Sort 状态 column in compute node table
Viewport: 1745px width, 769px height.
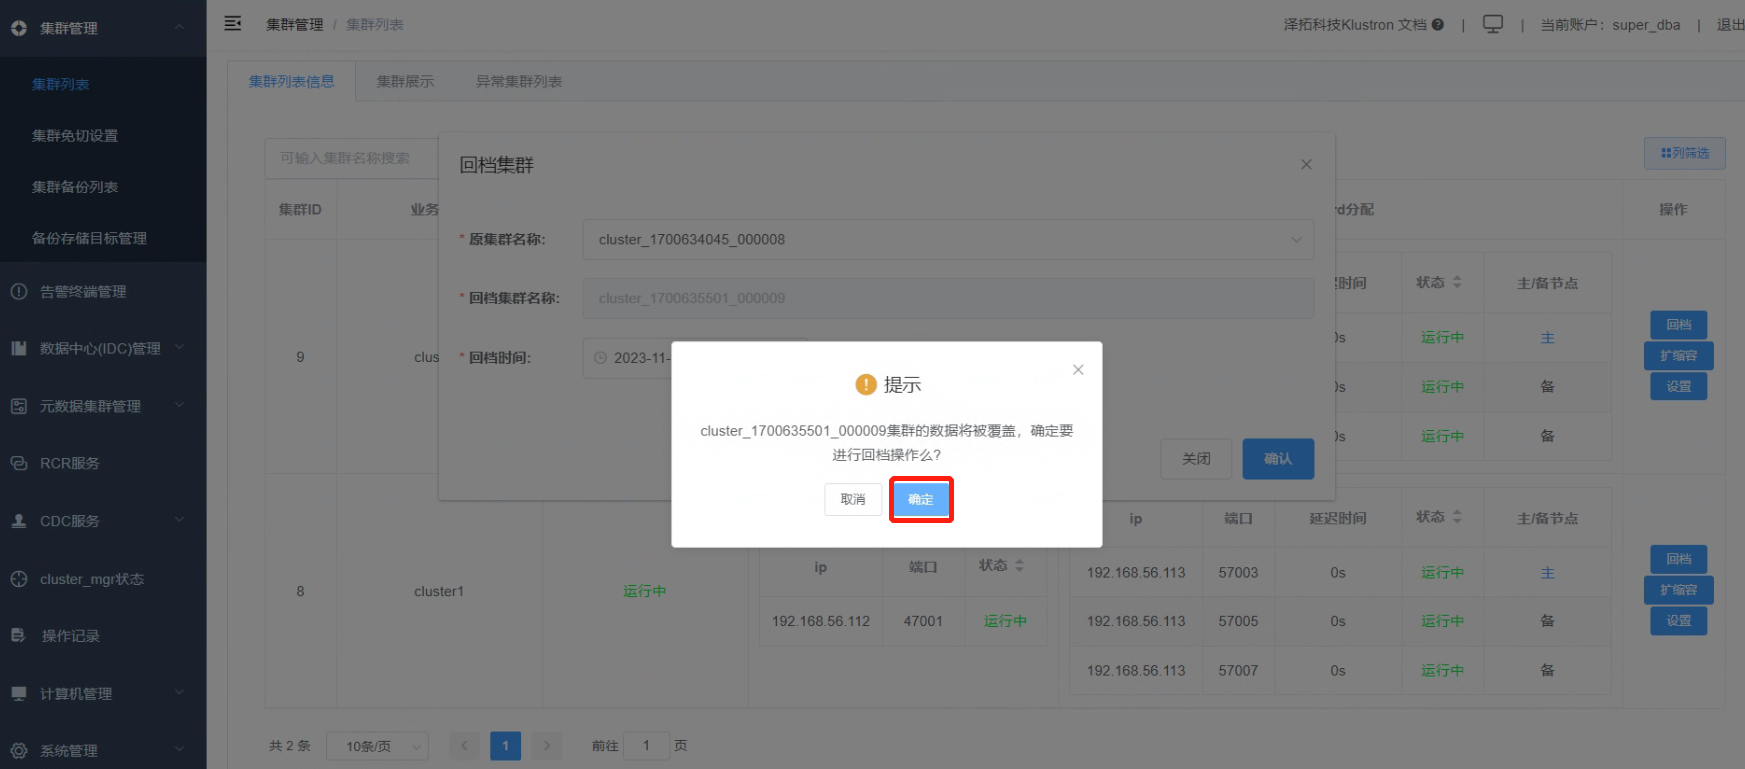click(1019, 565)
